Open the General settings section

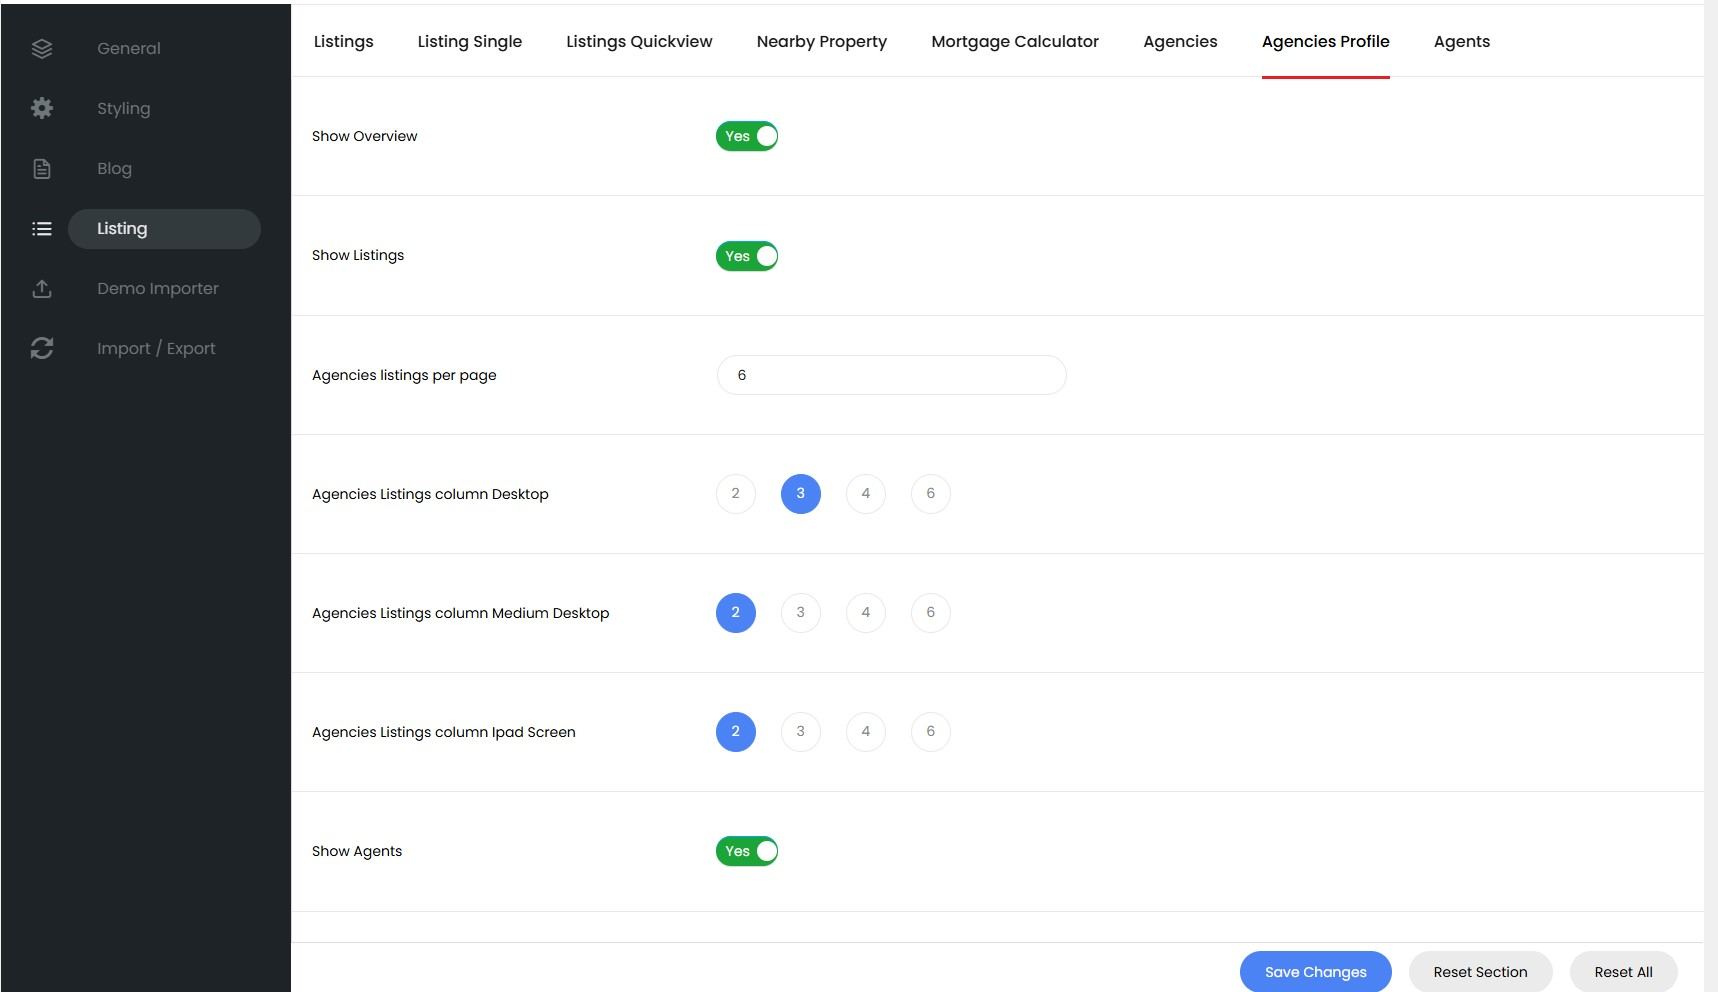(129, 48)
